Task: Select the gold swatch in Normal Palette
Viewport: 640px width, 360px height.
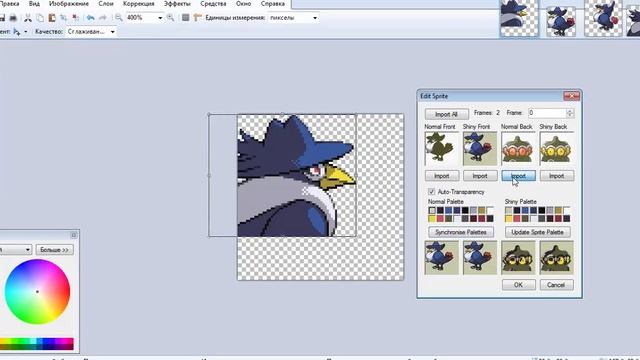Action: 482,210
